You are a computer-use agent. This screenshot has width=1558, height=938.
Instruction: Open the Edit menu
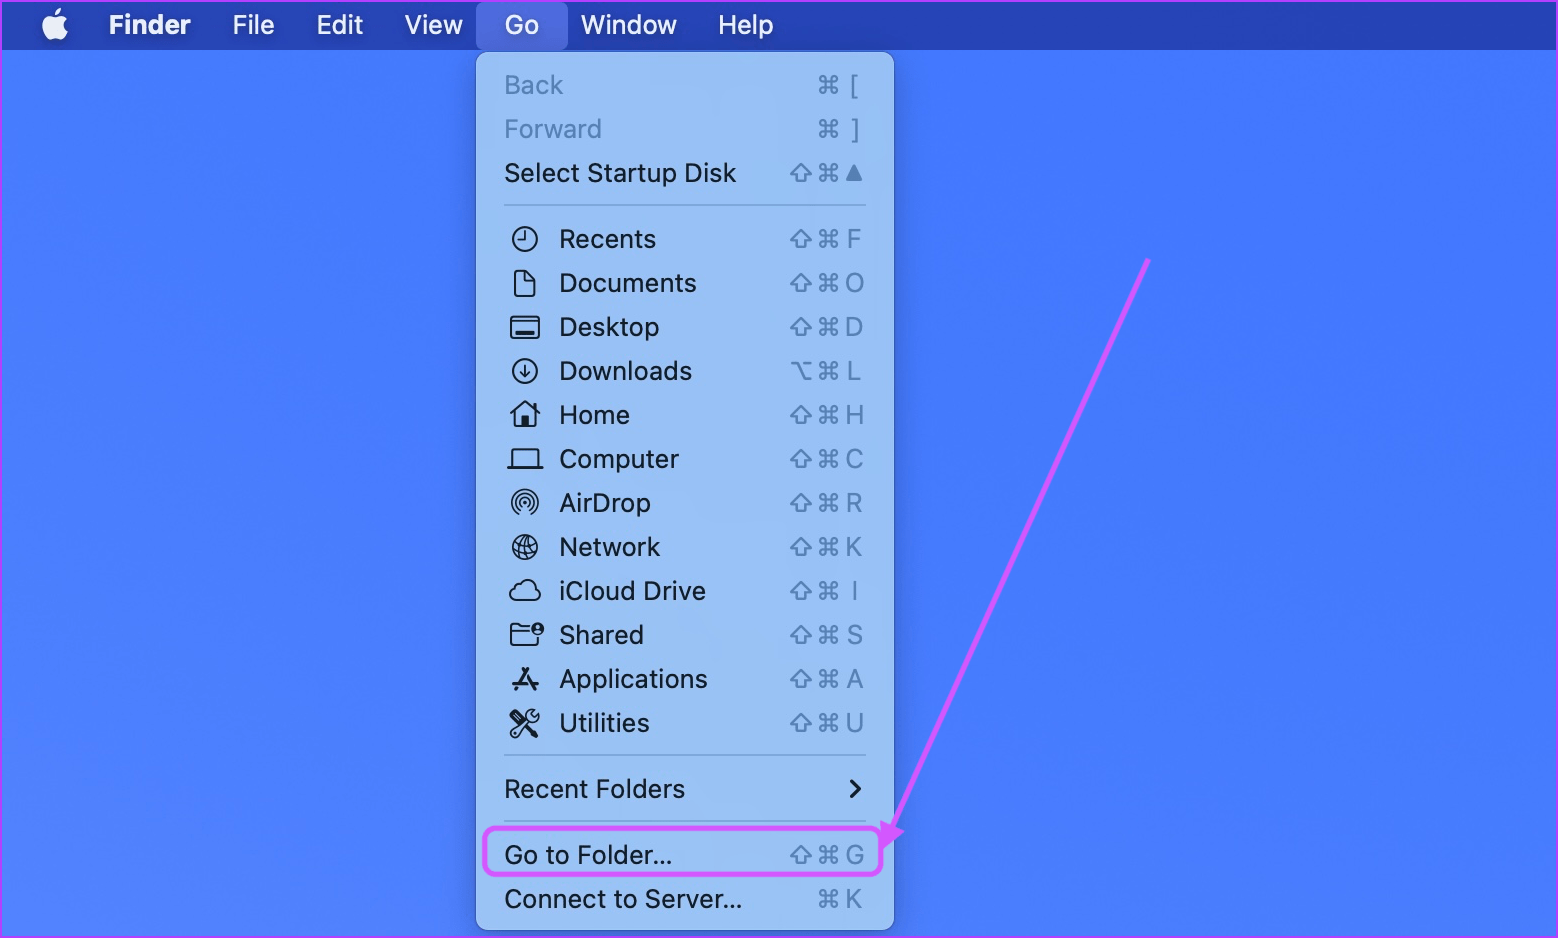tap(340, 25)
